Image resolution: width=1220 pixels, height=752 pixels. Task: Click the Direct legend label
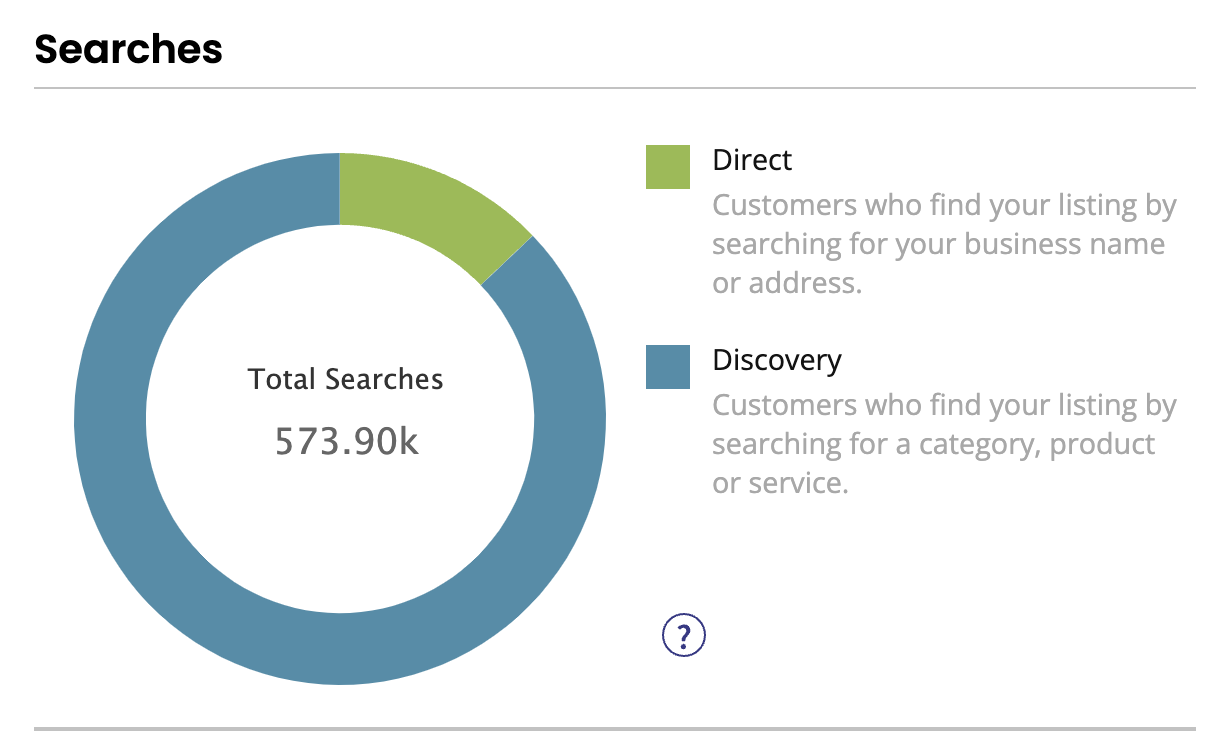(752, 160)
